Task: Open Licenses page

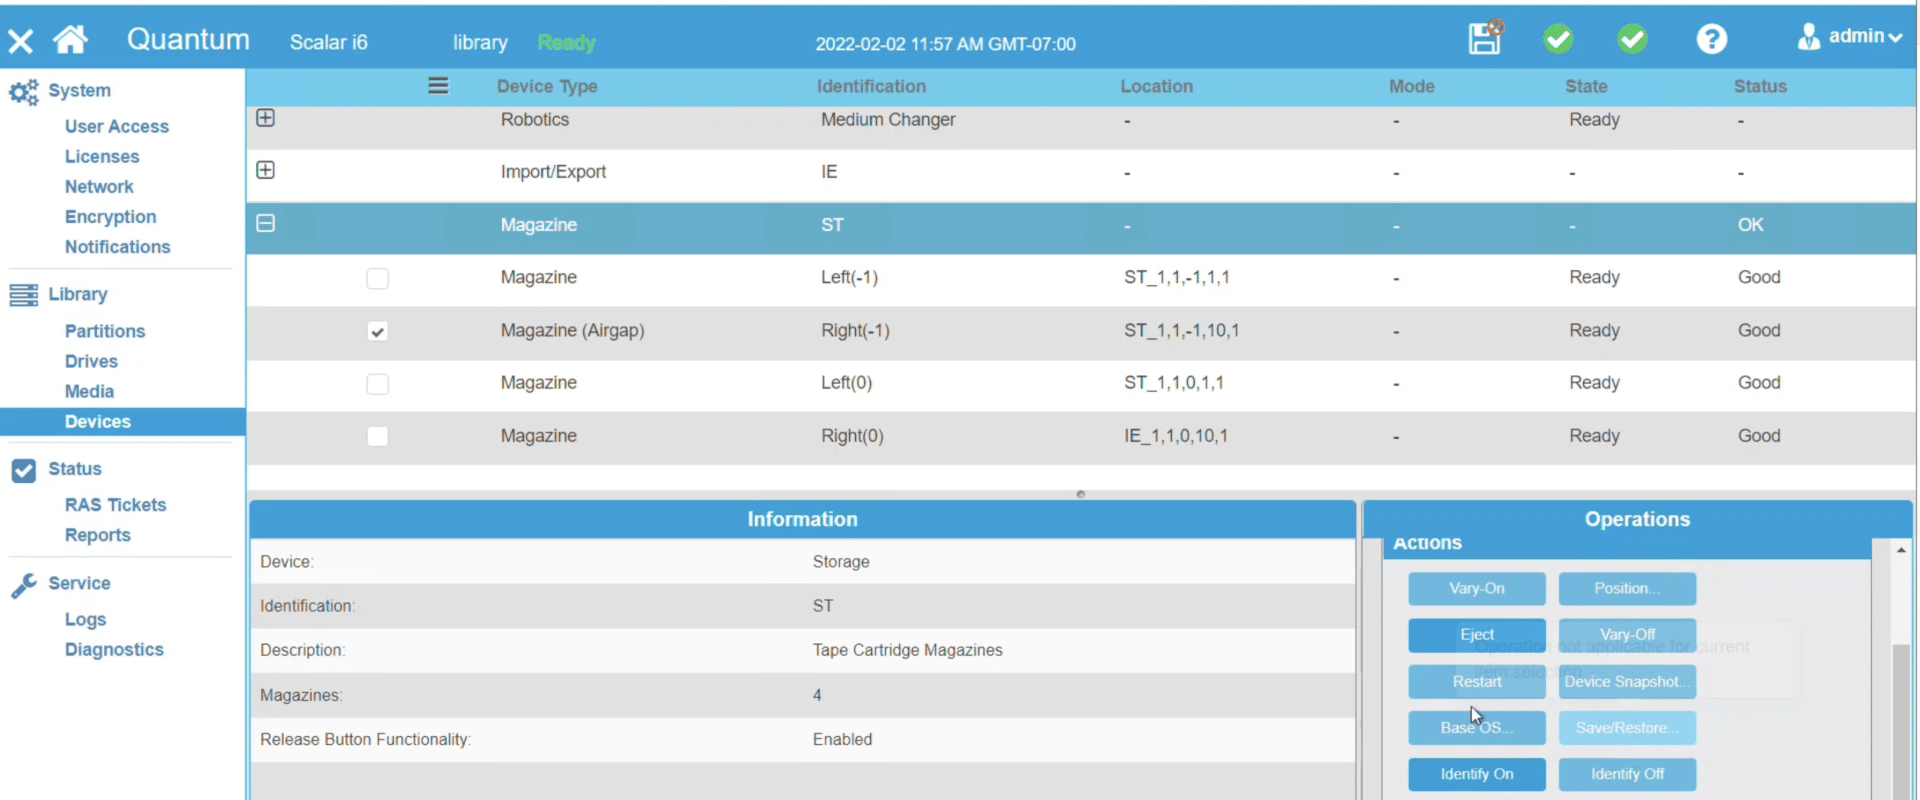Action: [x=102, y=157]
